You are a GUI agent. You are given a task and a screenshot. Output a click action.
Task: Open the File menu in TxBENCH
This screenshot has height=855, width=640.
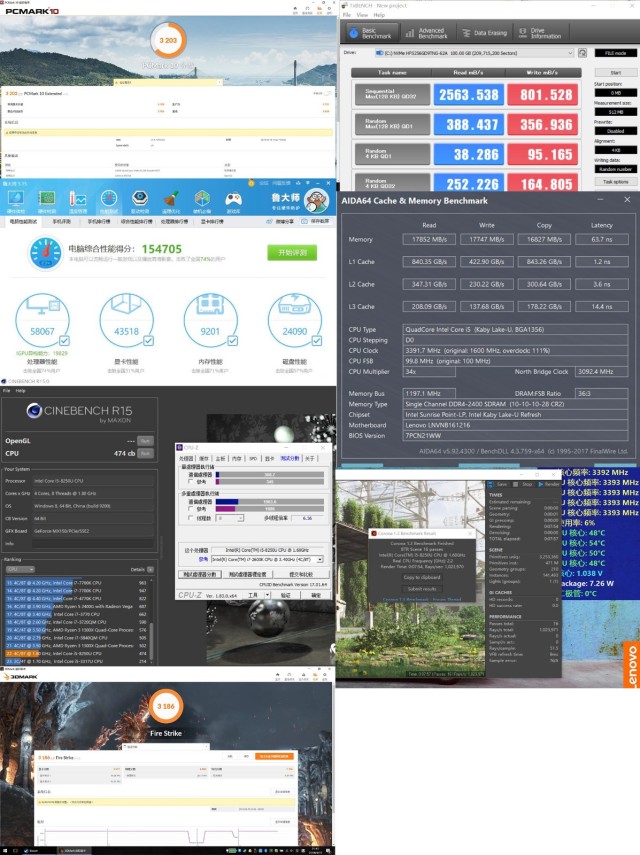pyautogui.click(x=347, y=15)
